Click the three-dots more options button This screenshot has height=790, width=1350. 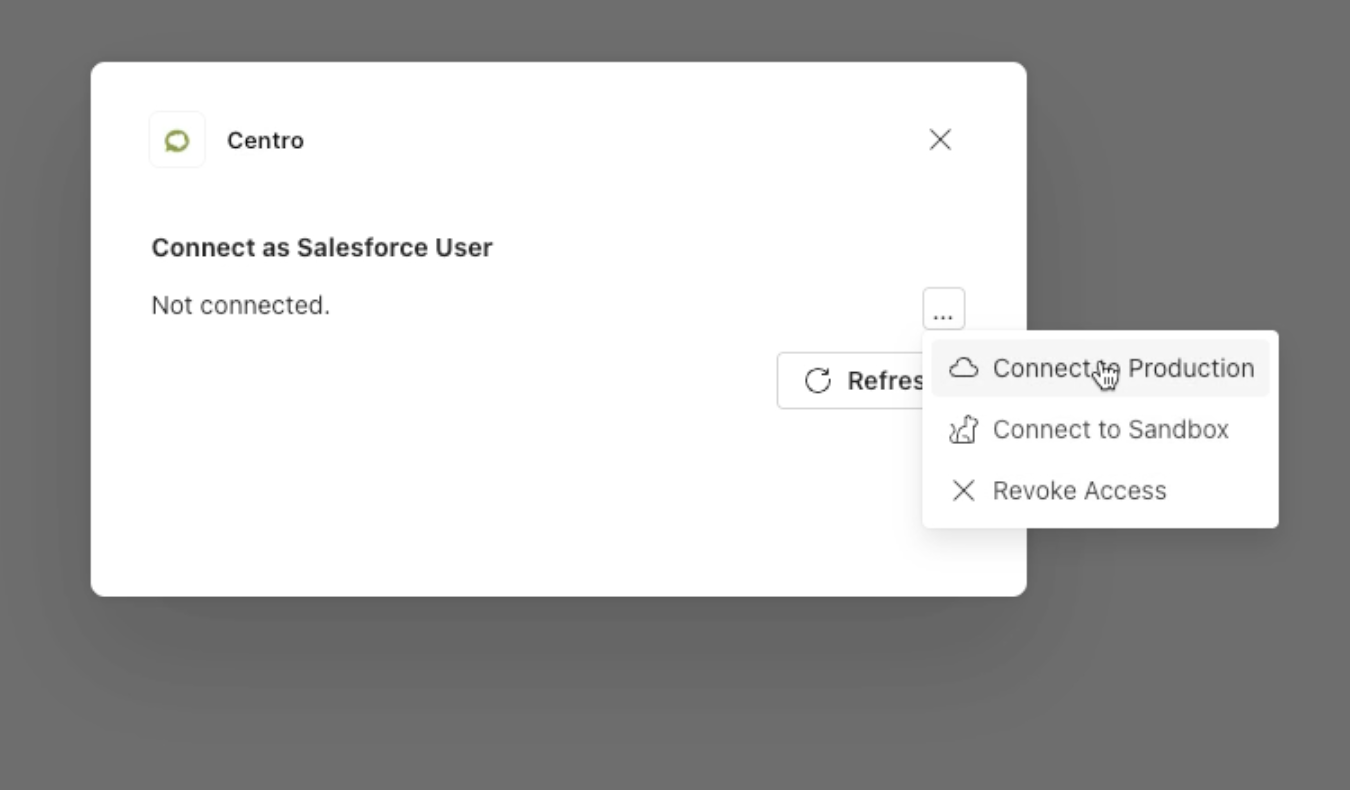tap(943, 309)
